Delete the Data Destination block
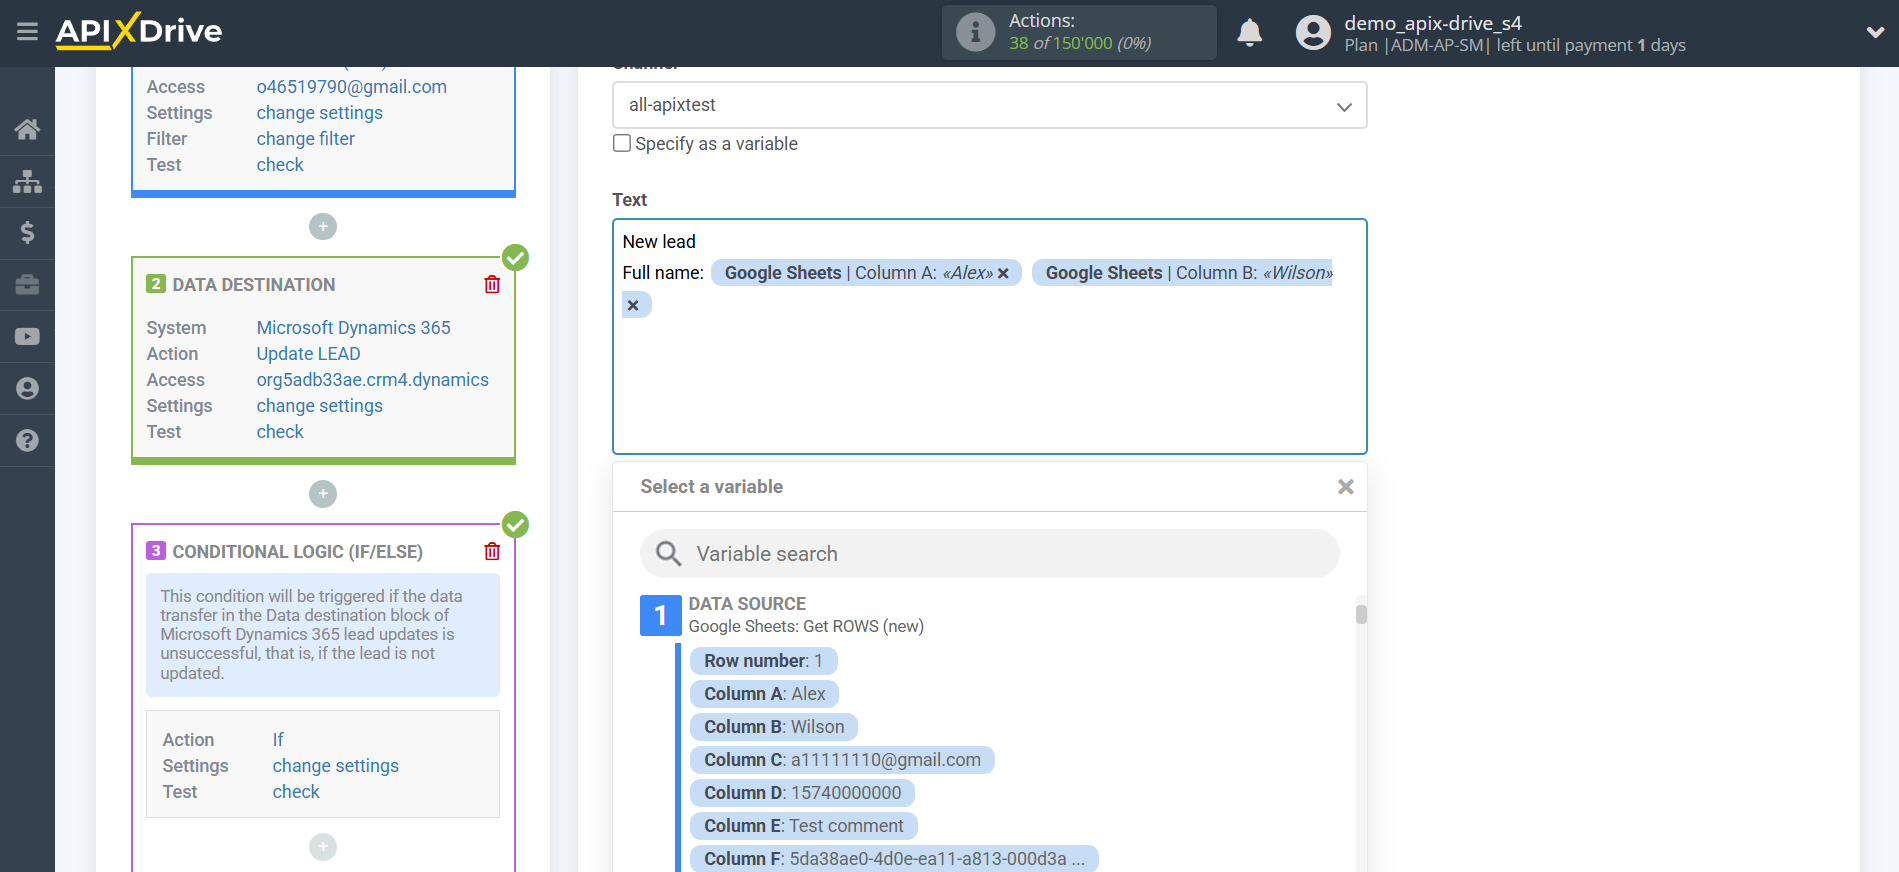 [492, 285]
